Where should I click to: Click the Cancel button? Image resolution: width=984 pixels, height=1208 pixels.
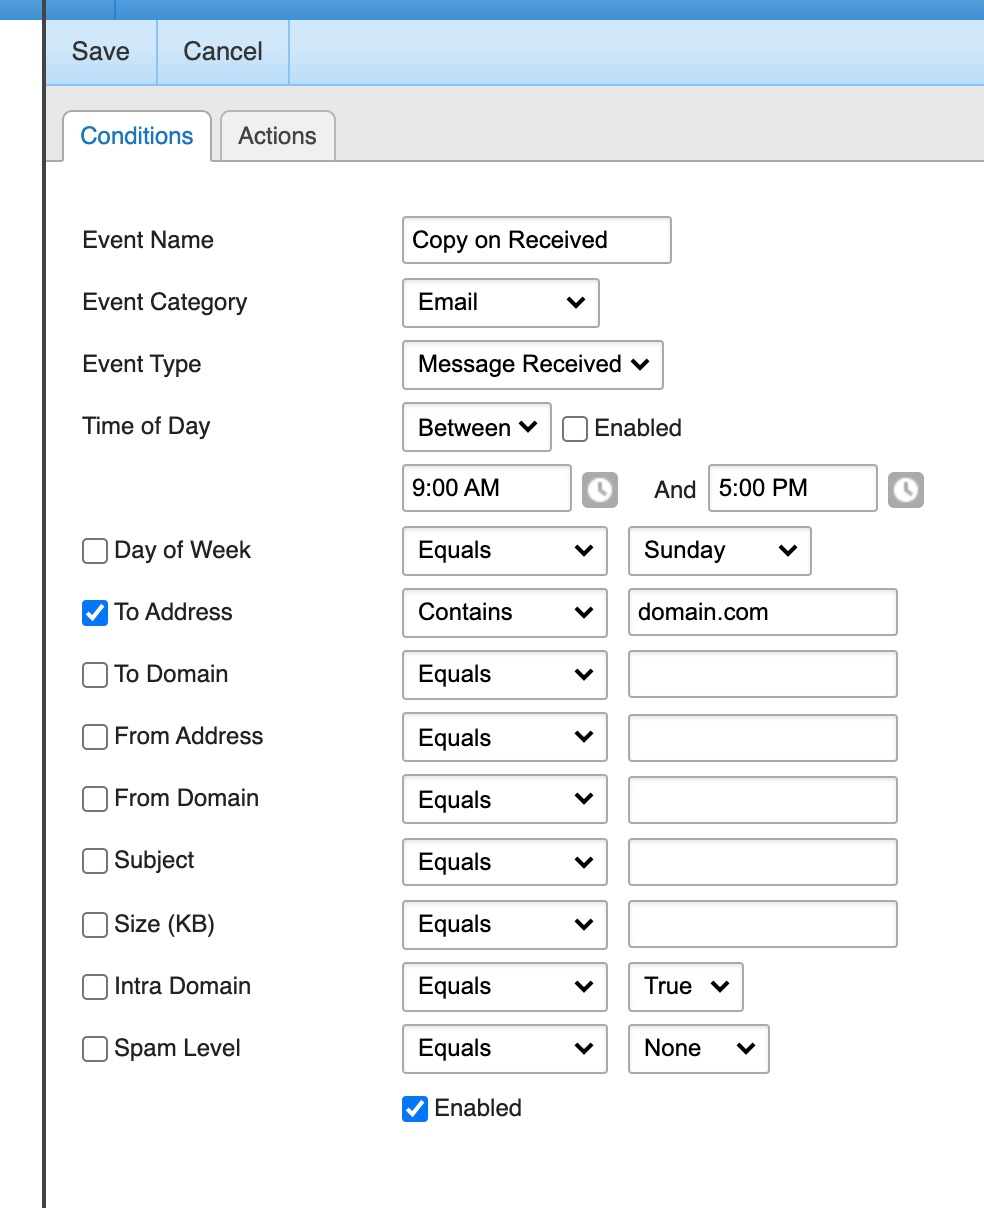coord(223,52)
